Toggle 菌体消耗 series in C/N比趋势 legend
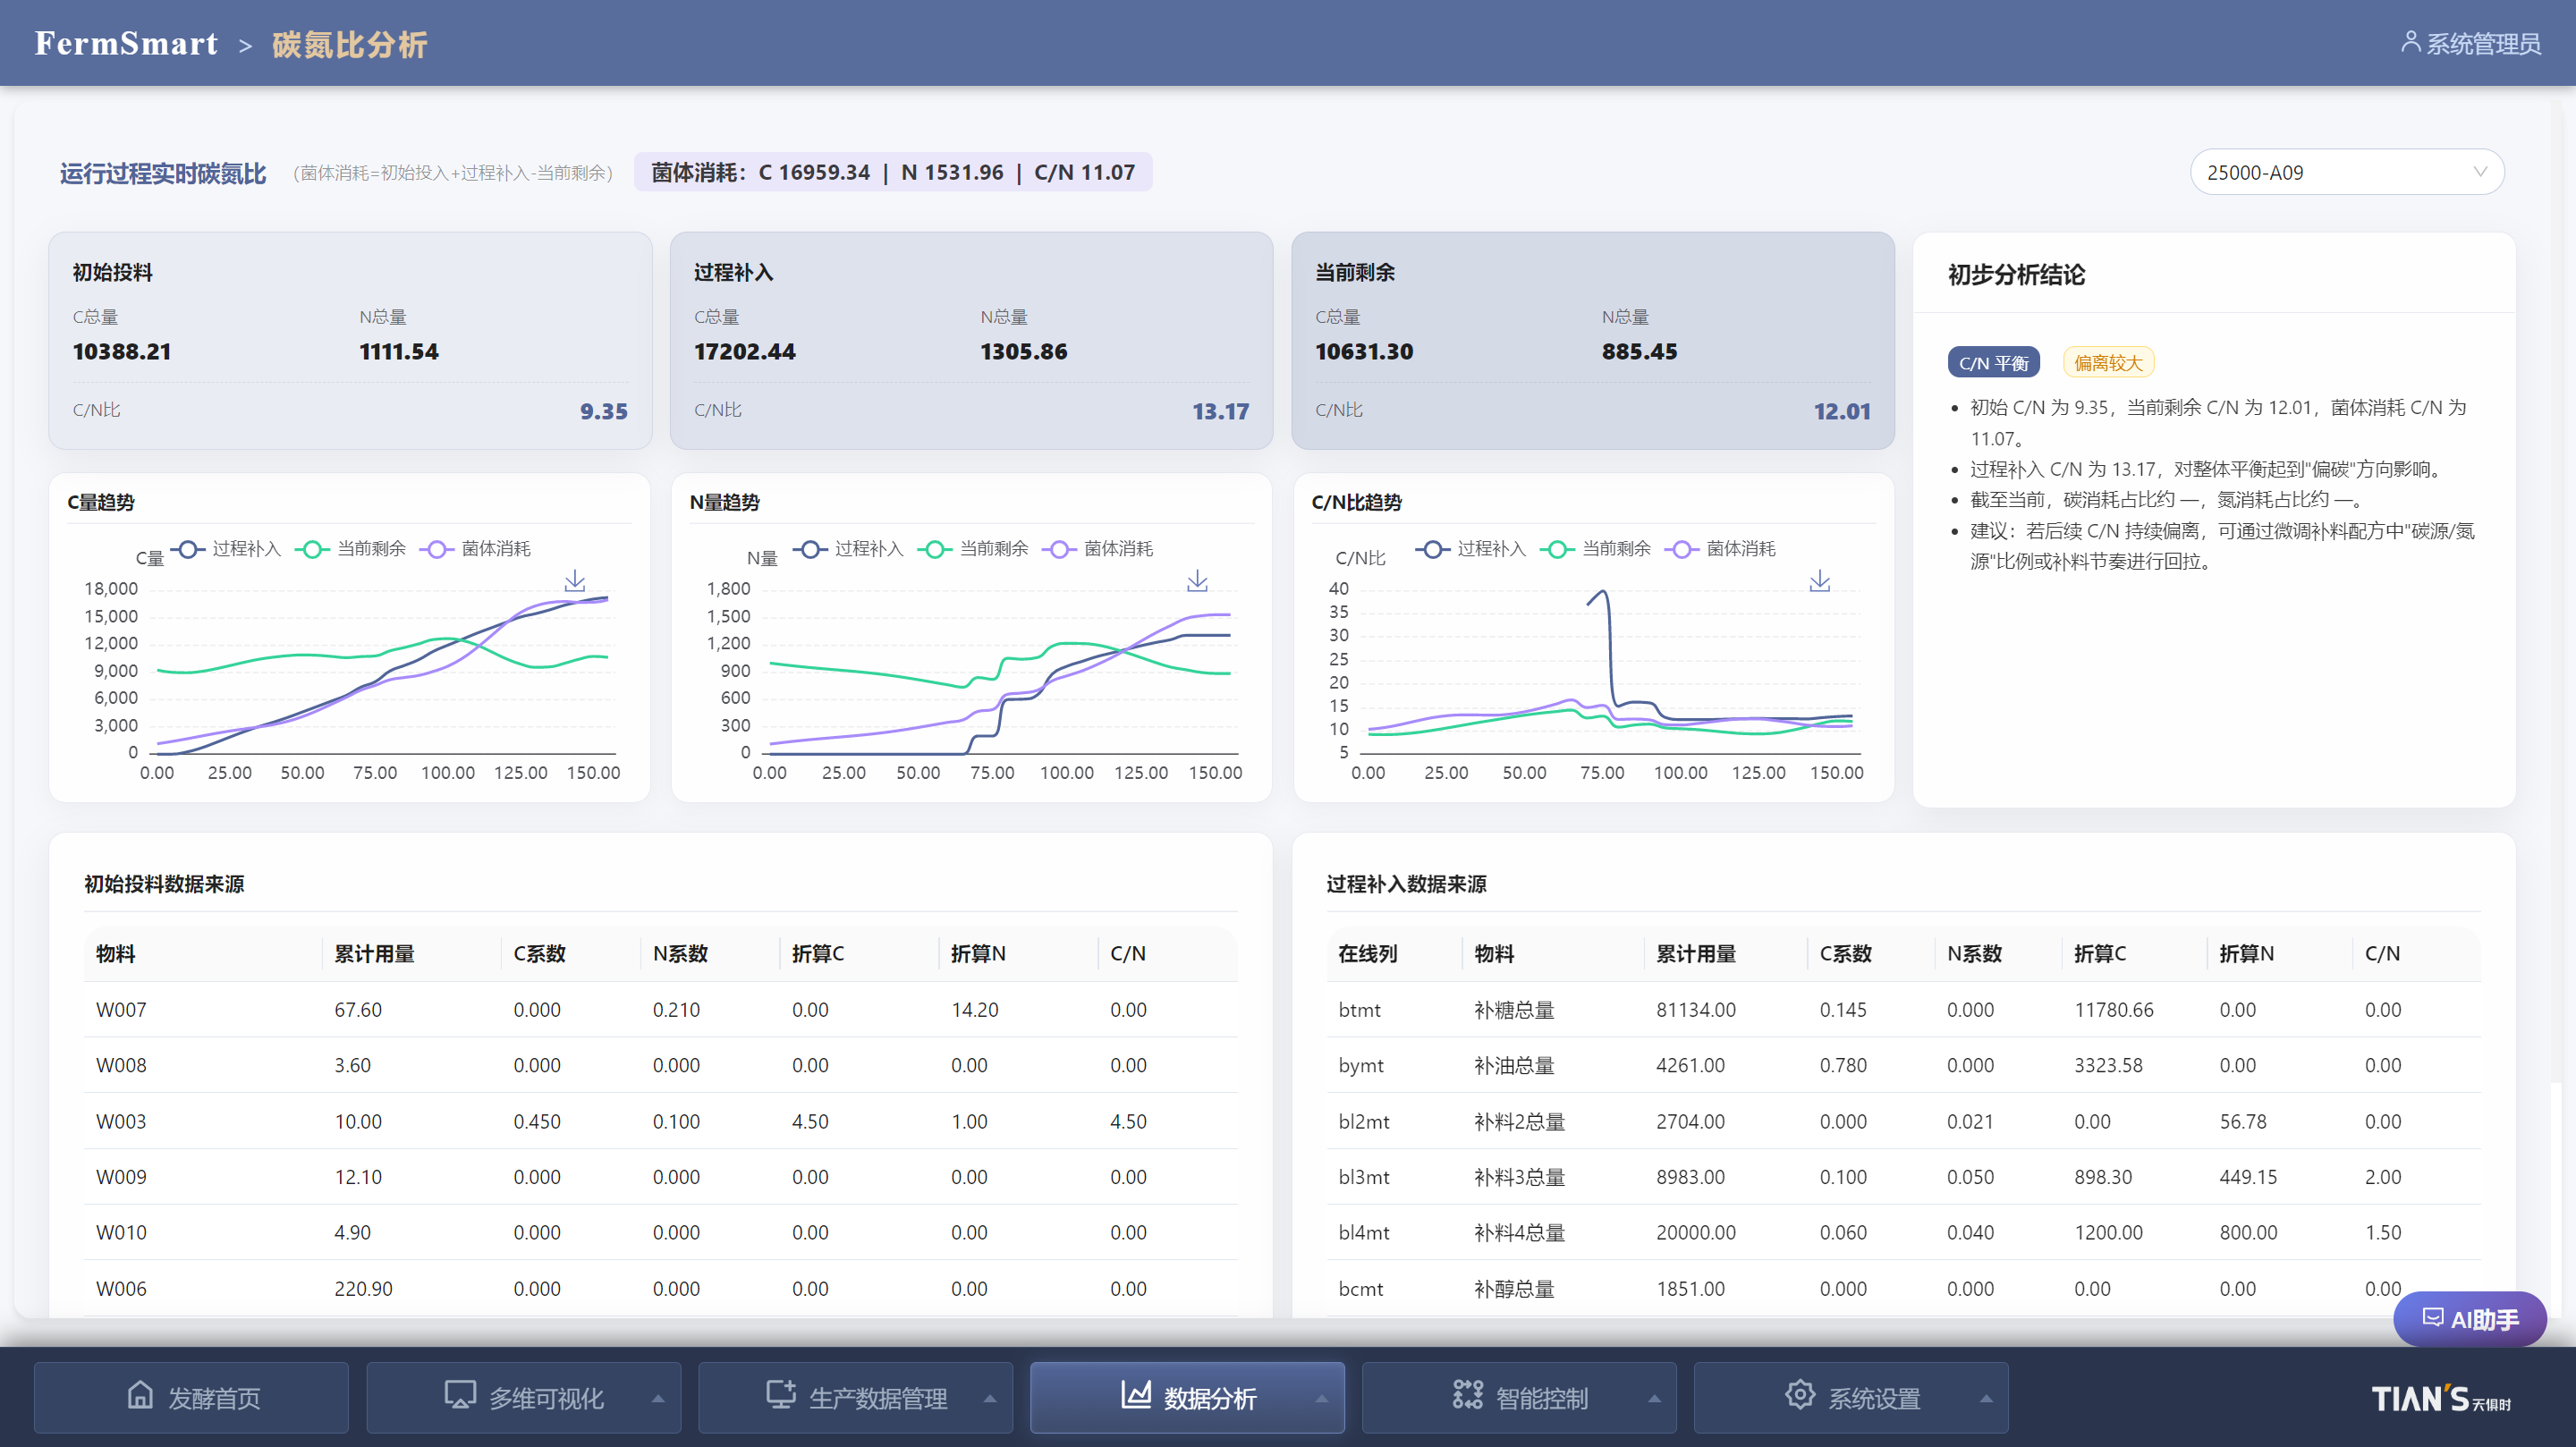2576x1447 pixels. point(1720,549)
